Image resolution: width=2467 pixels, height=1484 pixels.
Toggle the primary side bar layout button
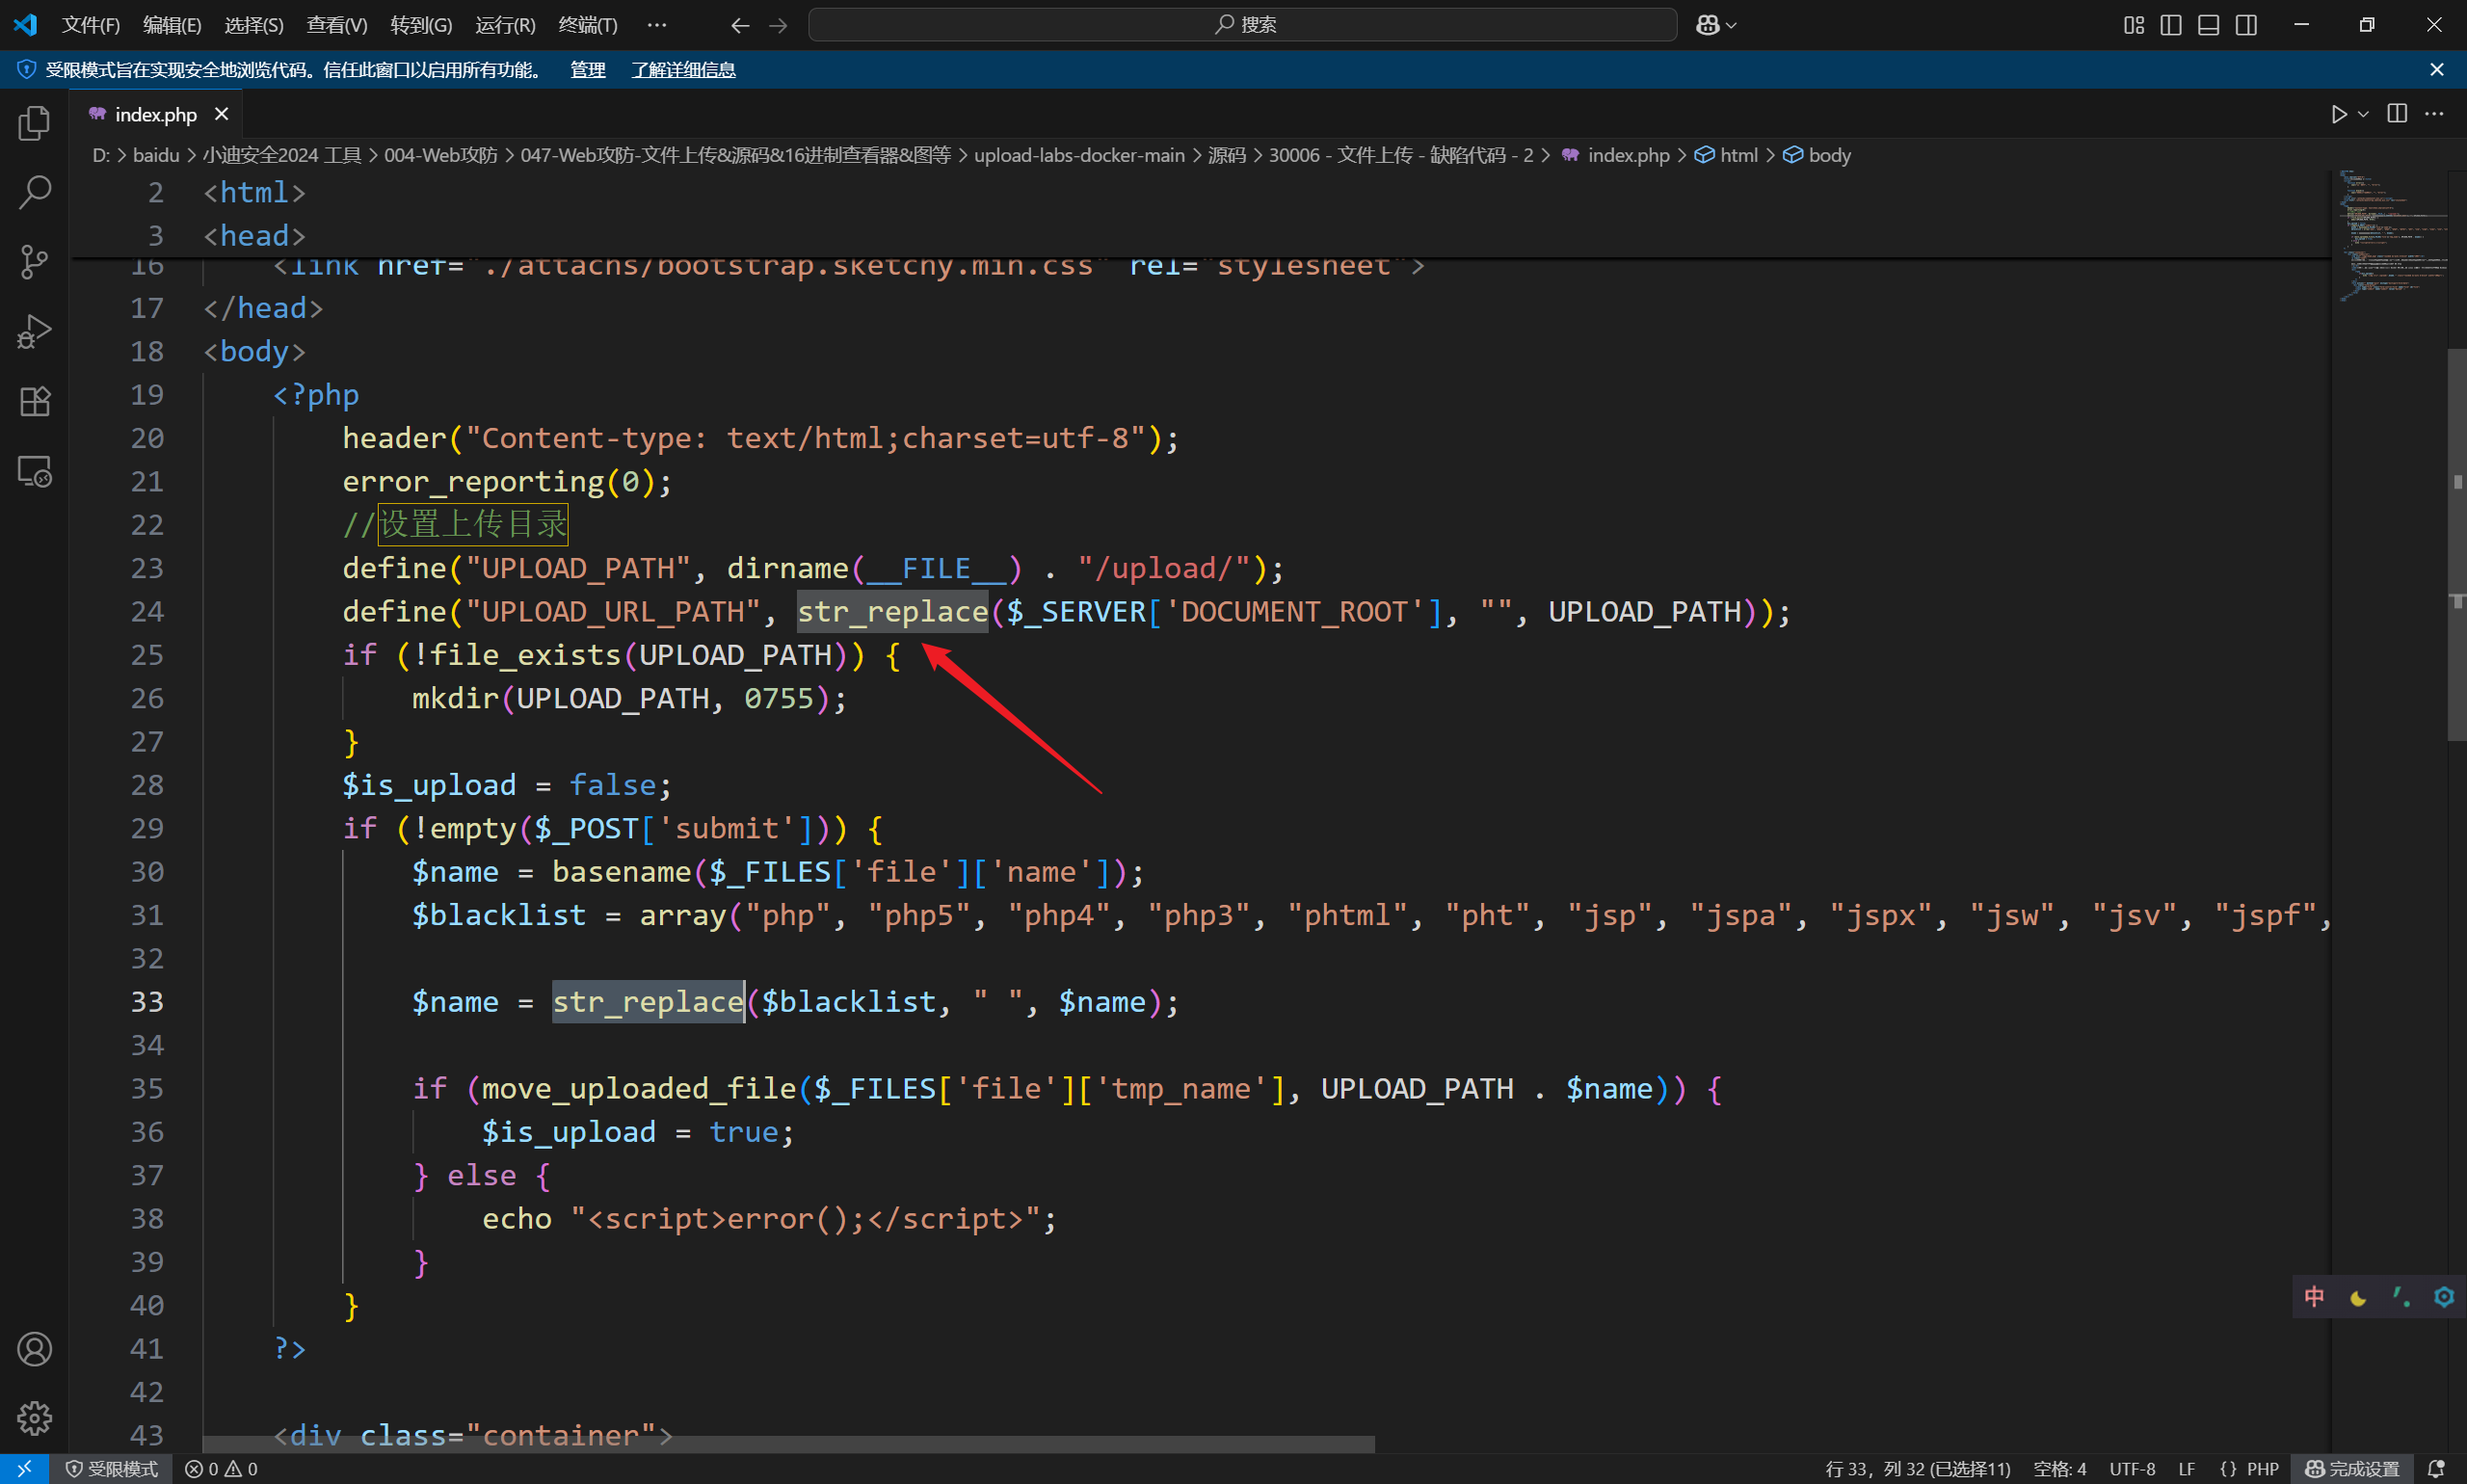coord(2170,25)
